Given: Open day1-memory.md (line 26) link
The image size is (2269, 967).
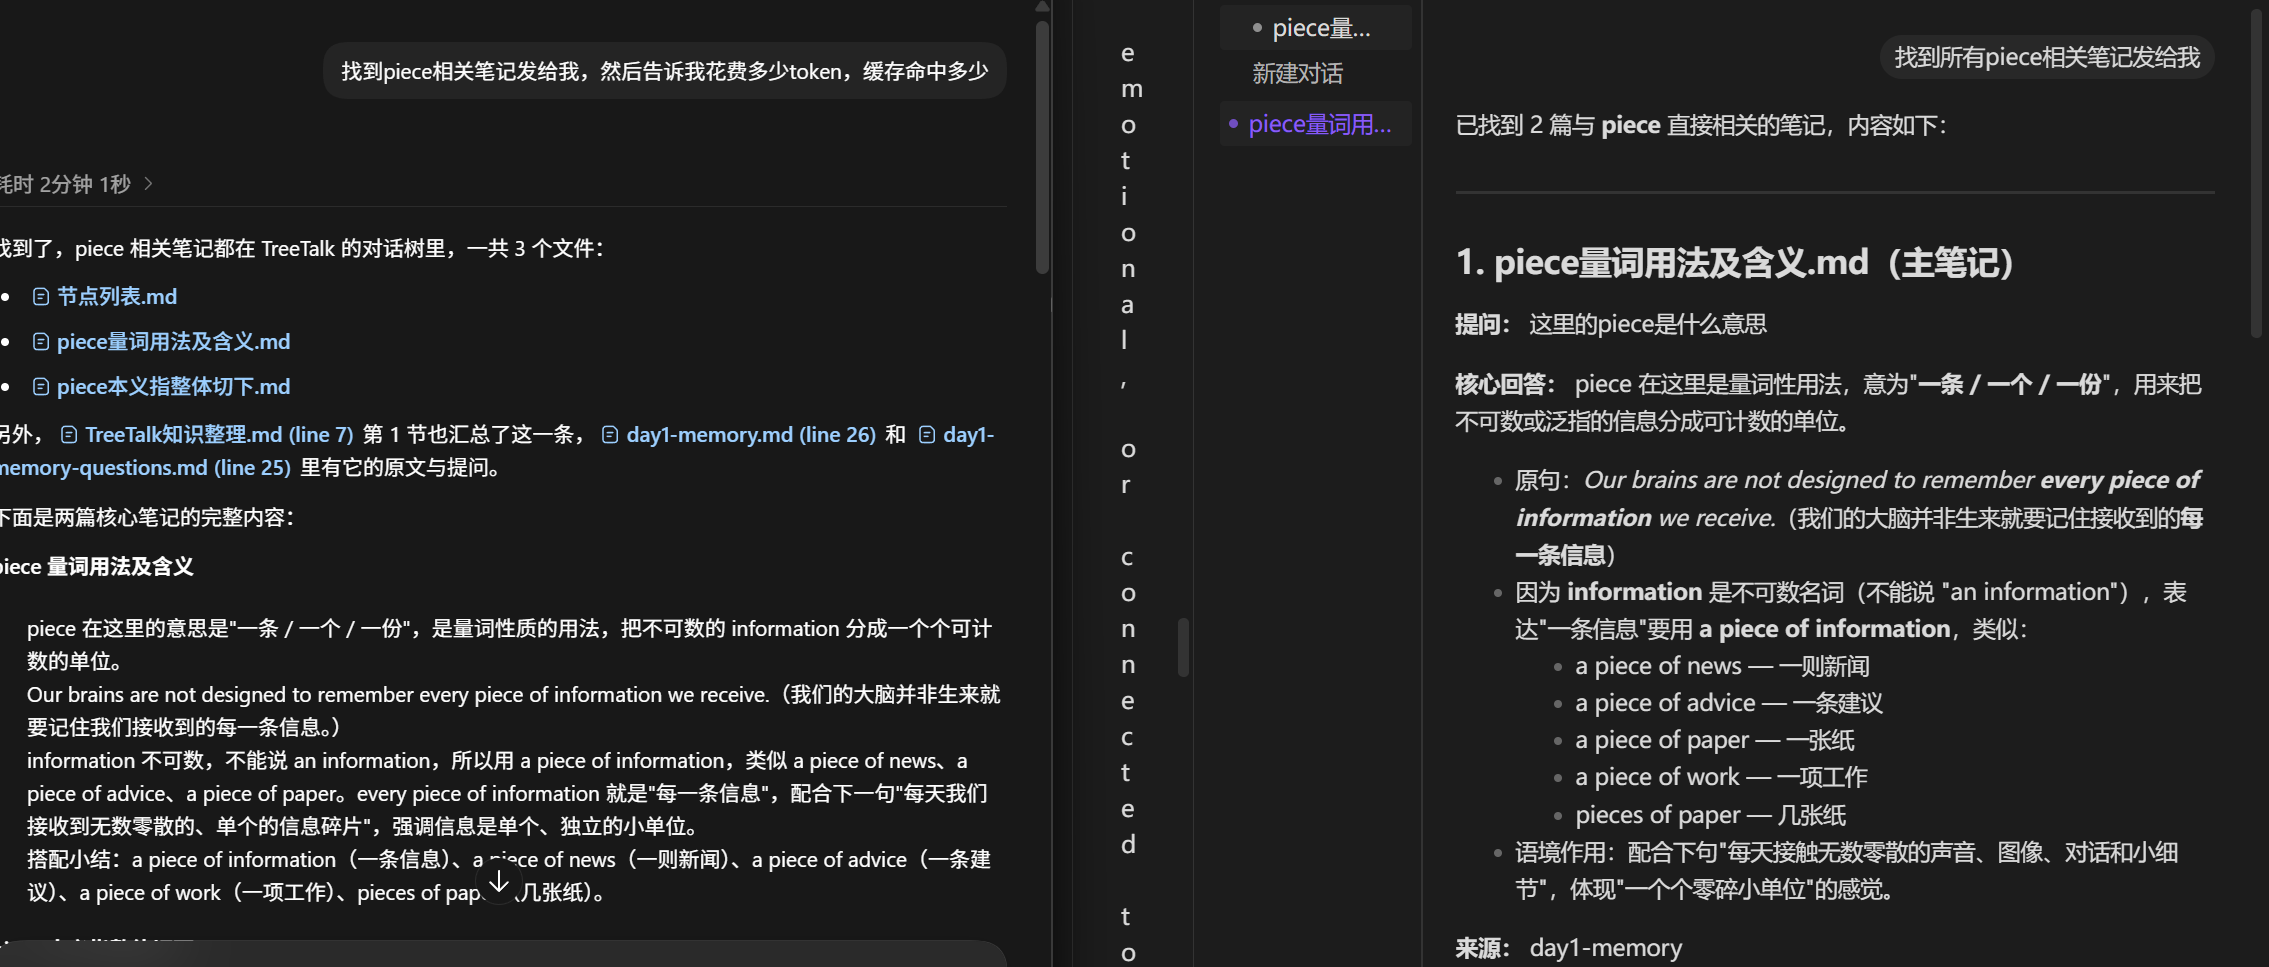Looking at the screenshot, I should click(x=751, y=435).
